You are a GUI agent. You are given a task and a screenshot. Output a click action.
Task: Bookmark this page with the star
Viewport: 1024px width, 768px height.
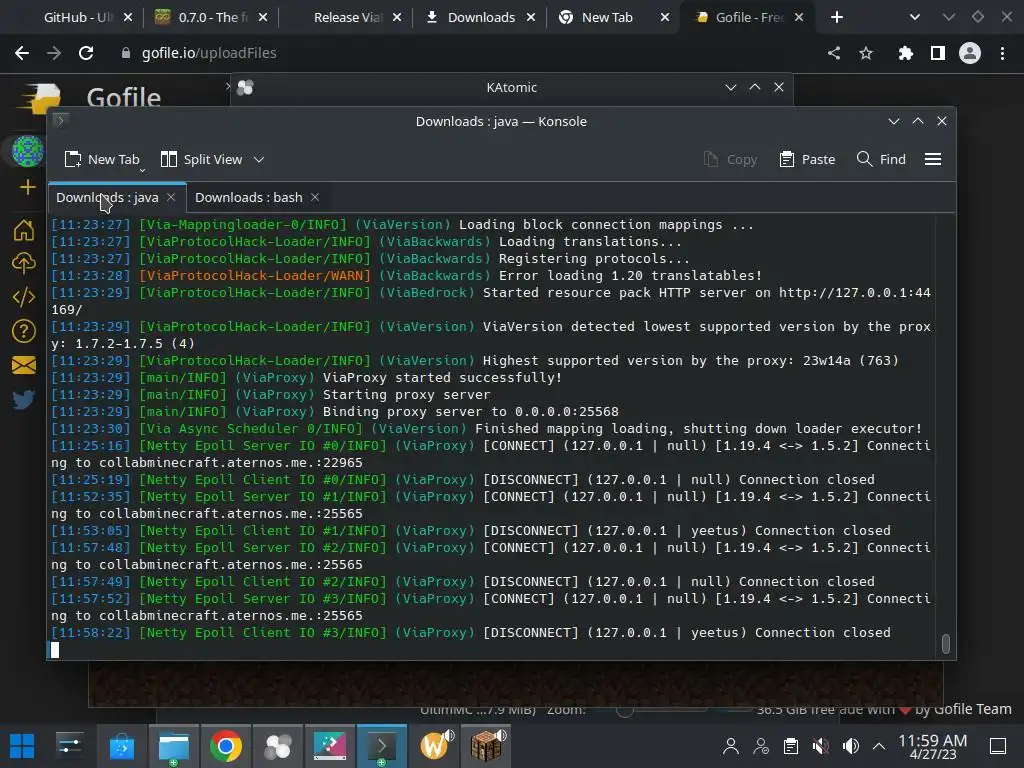pos(866,53)
